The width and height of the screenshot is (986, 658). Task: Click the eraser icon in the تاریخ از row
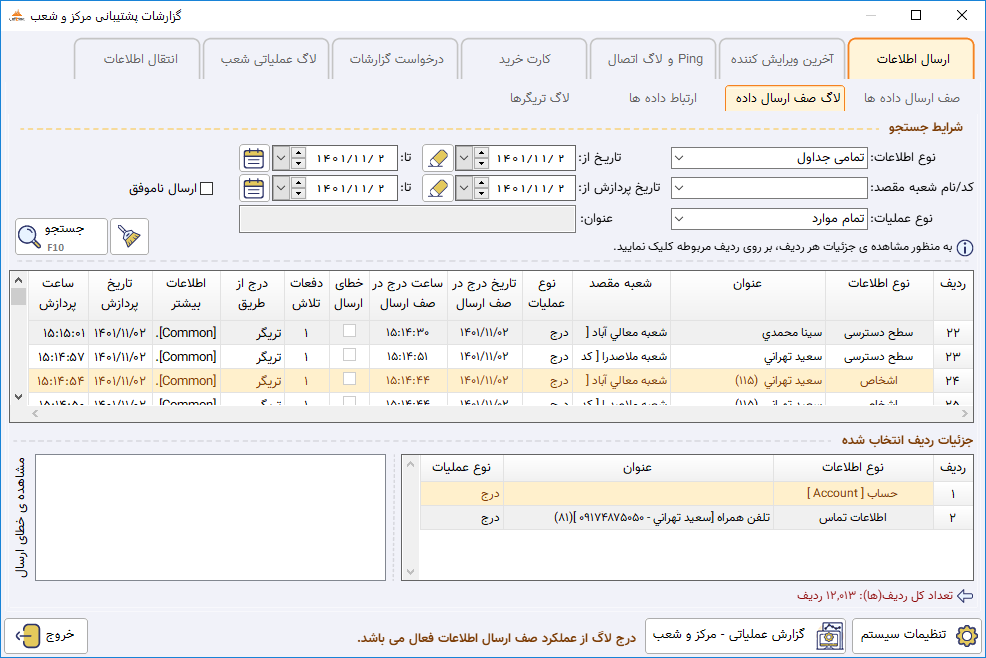coord(438,158)
